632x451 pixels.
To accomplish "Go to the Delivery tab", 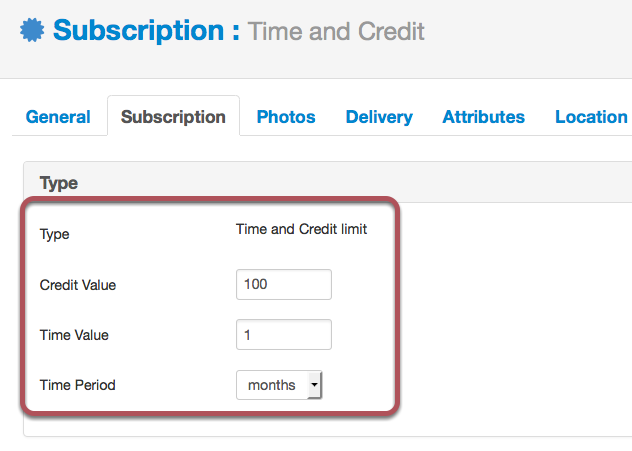I will 379,117.
